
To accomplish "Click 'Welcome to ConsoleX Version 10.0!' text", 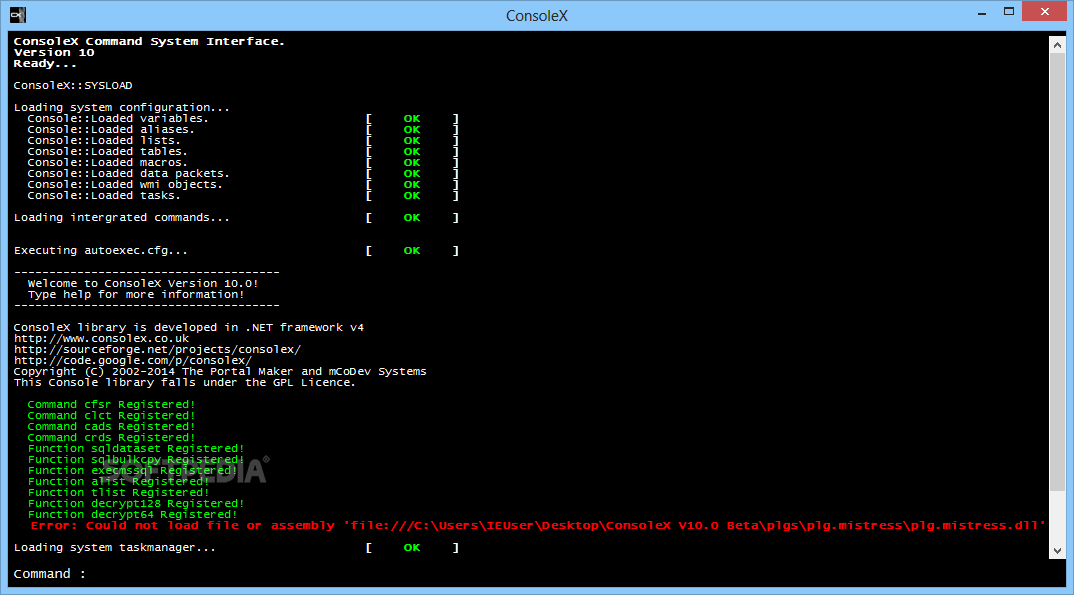I will (143, 283).
